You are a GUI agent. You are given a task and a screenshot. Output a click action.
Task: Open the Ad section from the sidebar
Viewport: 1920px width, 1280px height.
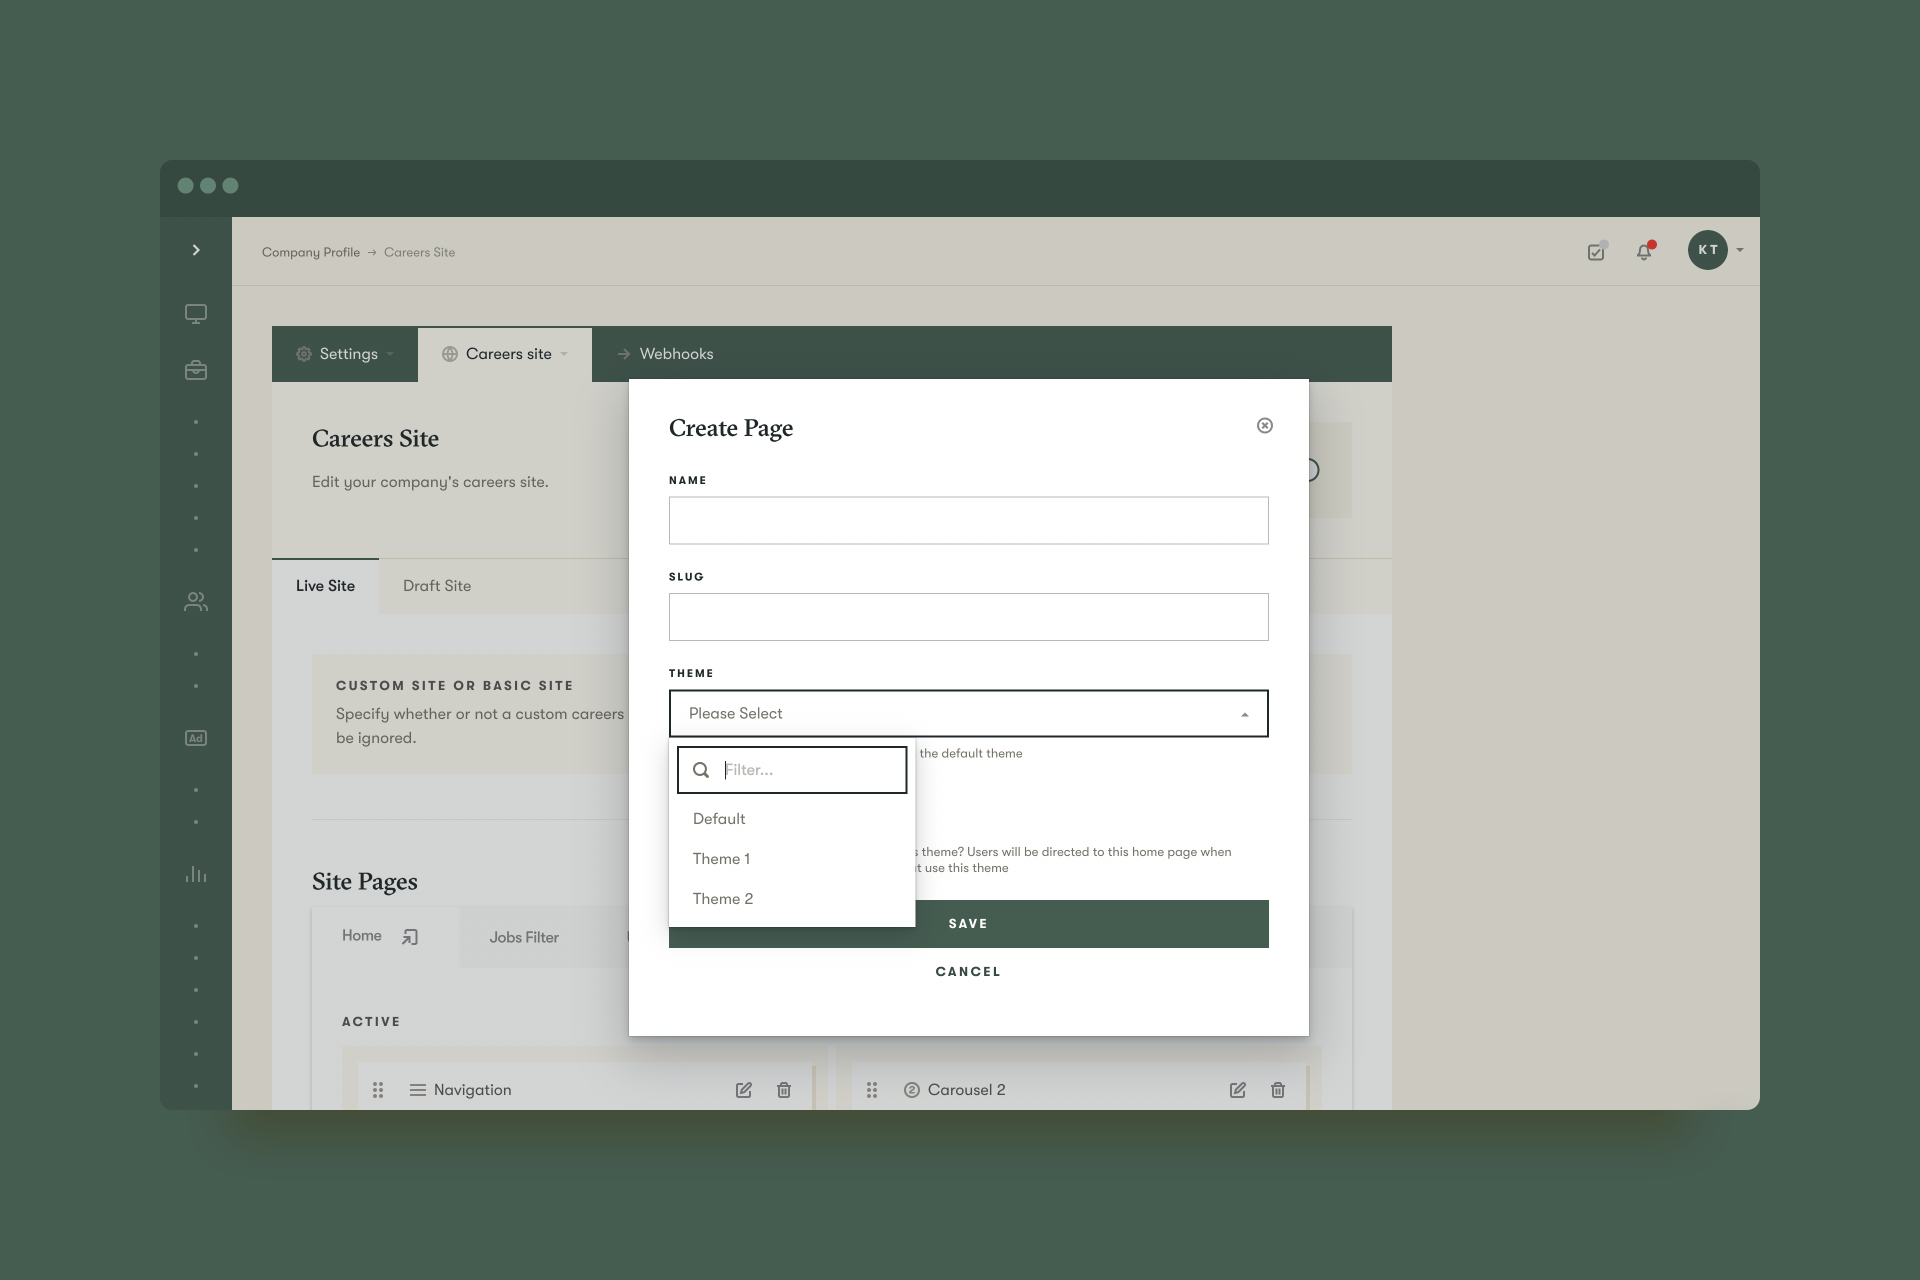(196, 738)
